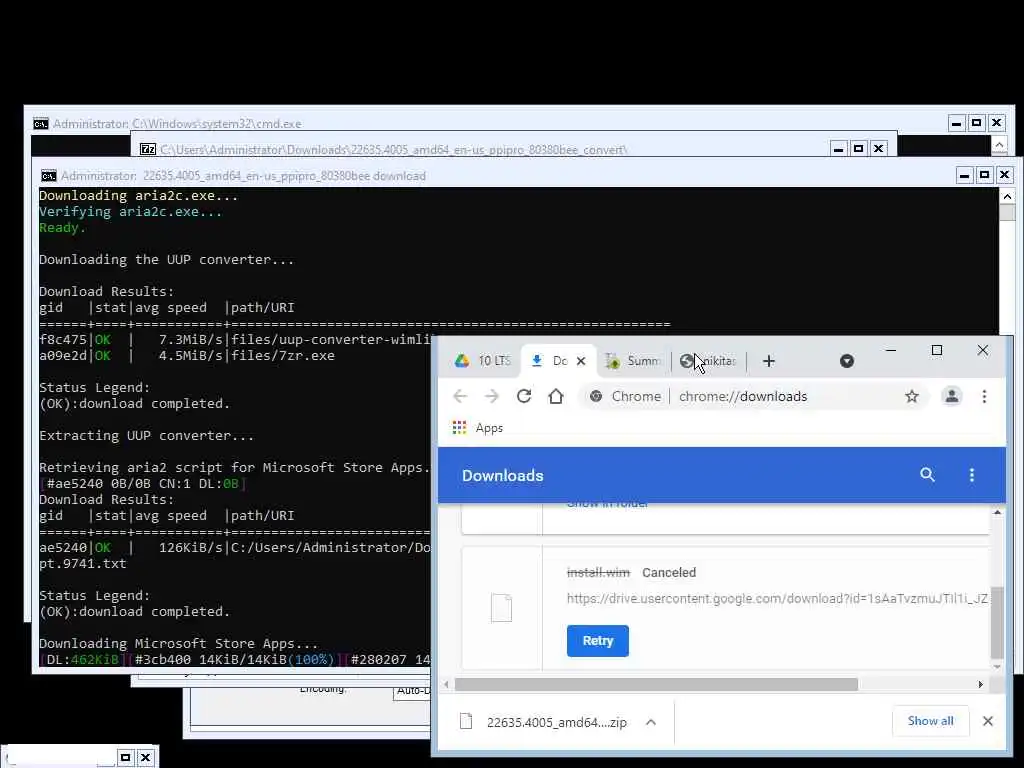1024x768 pixels.
Task: Dismiss the Chrome download shelf
Action: point(987,721)
